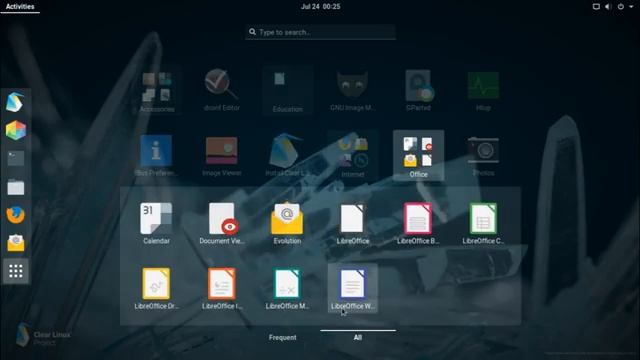Image resolution: width=640 pixels, height=360 pixels.
Task: Open the Calendar app
Action: (x=156, y=224)
